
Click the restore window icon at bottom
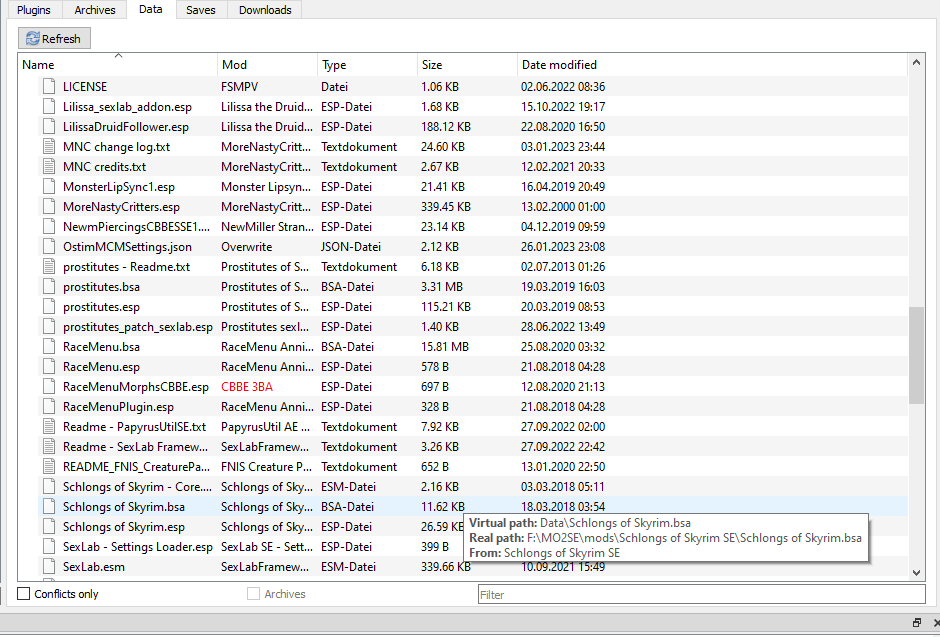pos(917,623)
